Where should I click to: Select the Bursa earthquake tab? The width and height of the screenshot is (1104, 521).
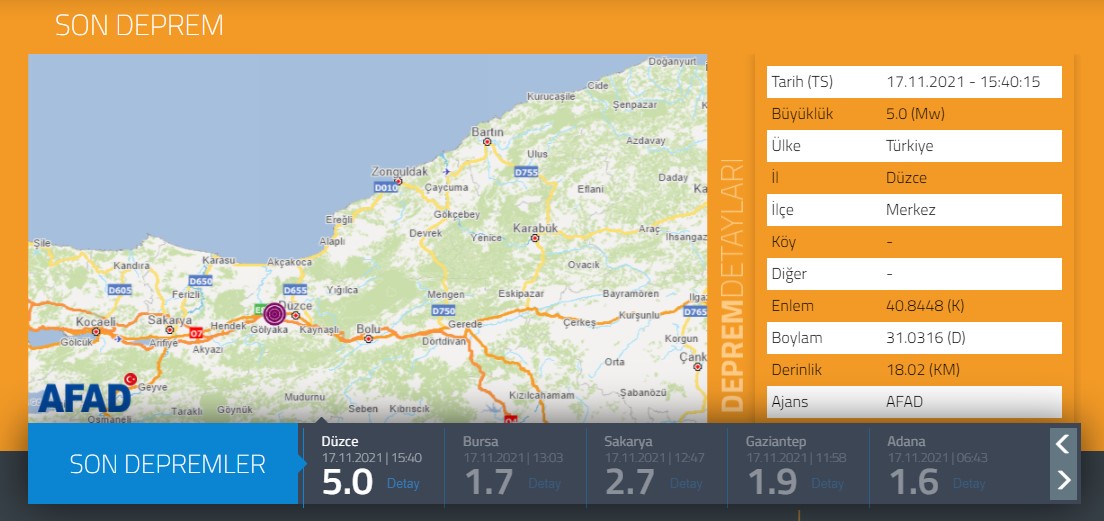tap(515, 465)
